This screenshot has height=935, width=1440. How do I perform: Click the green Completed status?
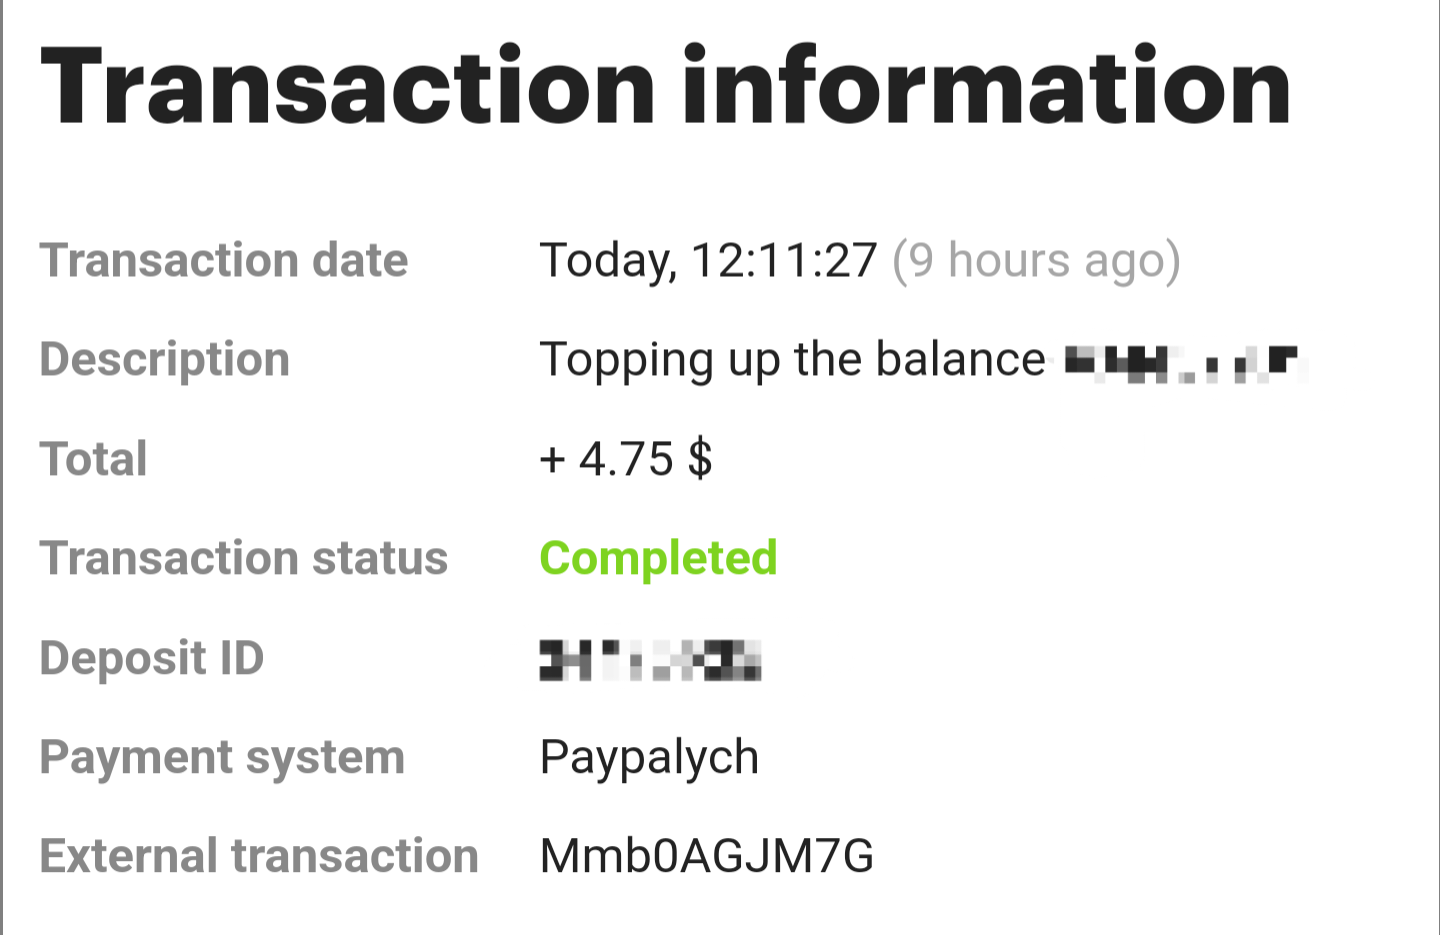(x=658, y=558)
